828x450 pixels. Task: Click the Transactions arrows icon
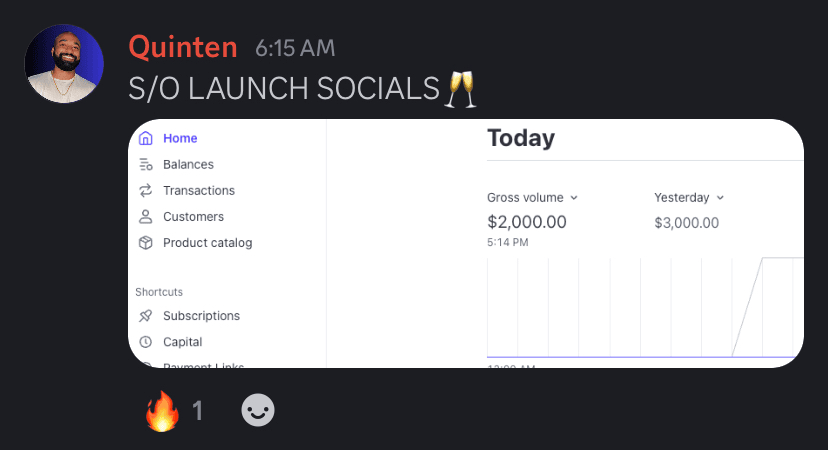(x=146, y=190)
